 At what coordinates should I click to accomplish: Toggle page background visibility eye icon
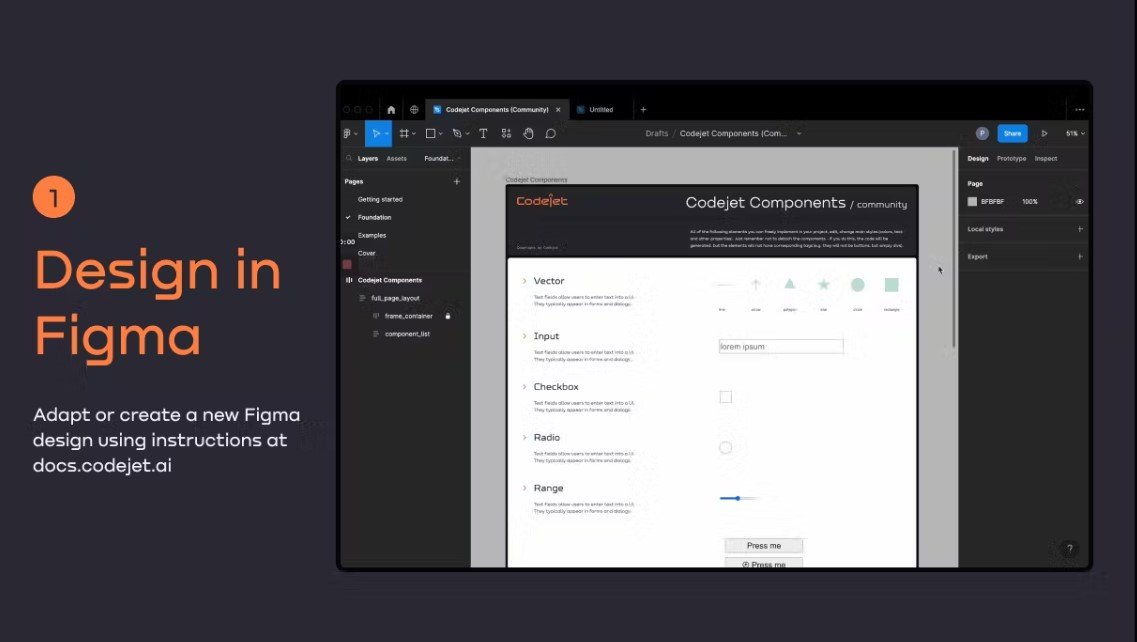click(1080, 202)
